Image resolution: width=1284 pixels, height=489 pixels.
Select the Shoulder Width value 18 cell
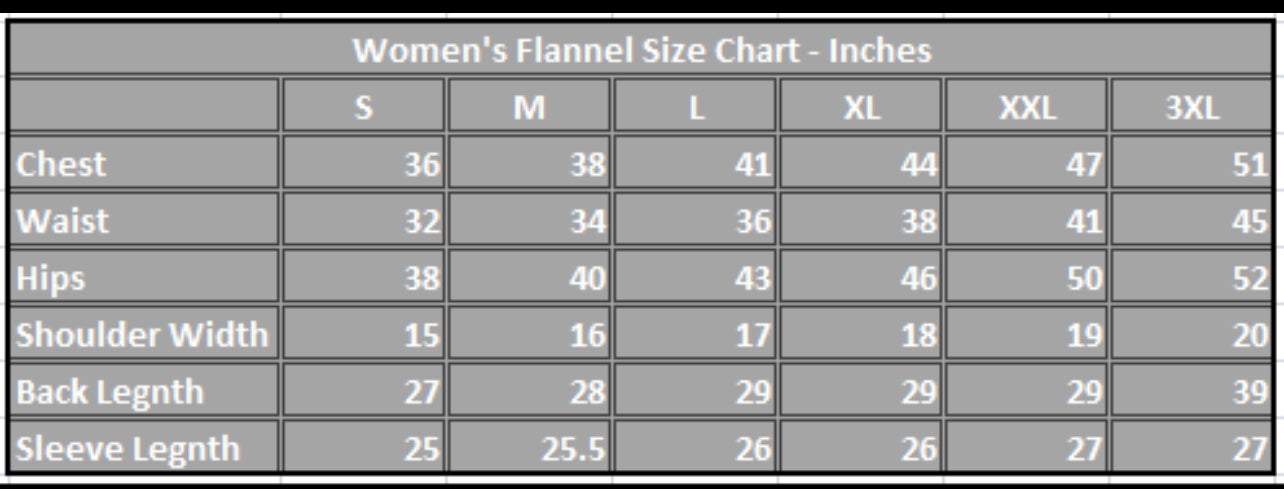pyautogui.click(x=861, y=335)
